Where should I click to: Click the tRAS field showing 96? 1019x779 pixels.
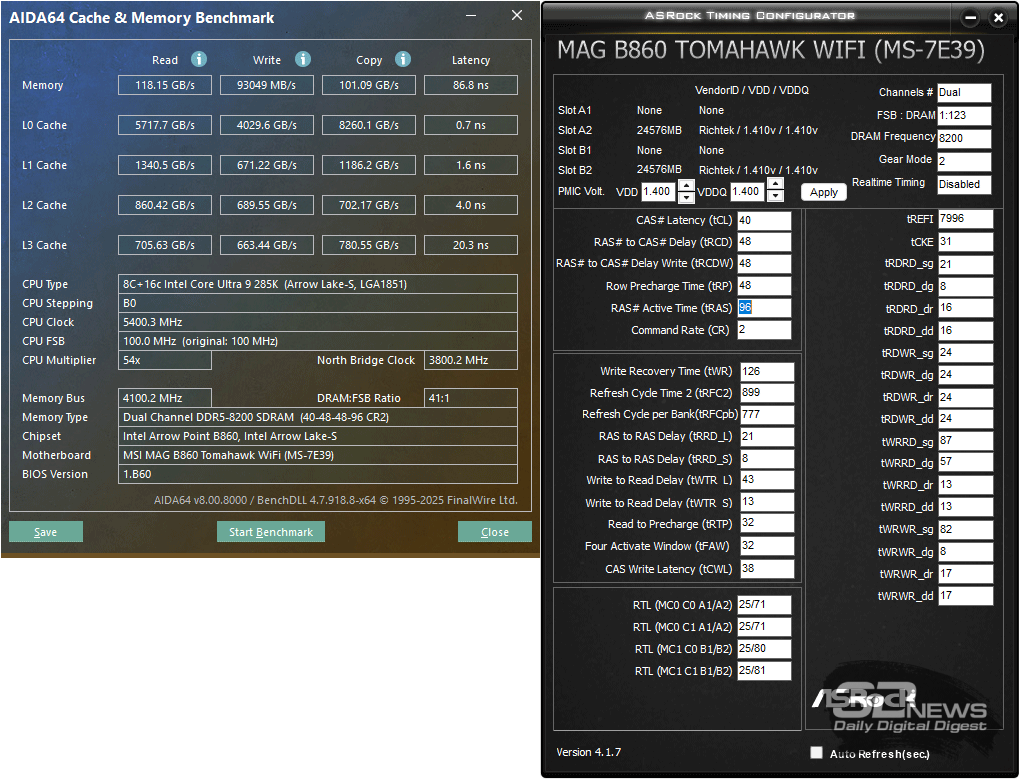(764, 308)
